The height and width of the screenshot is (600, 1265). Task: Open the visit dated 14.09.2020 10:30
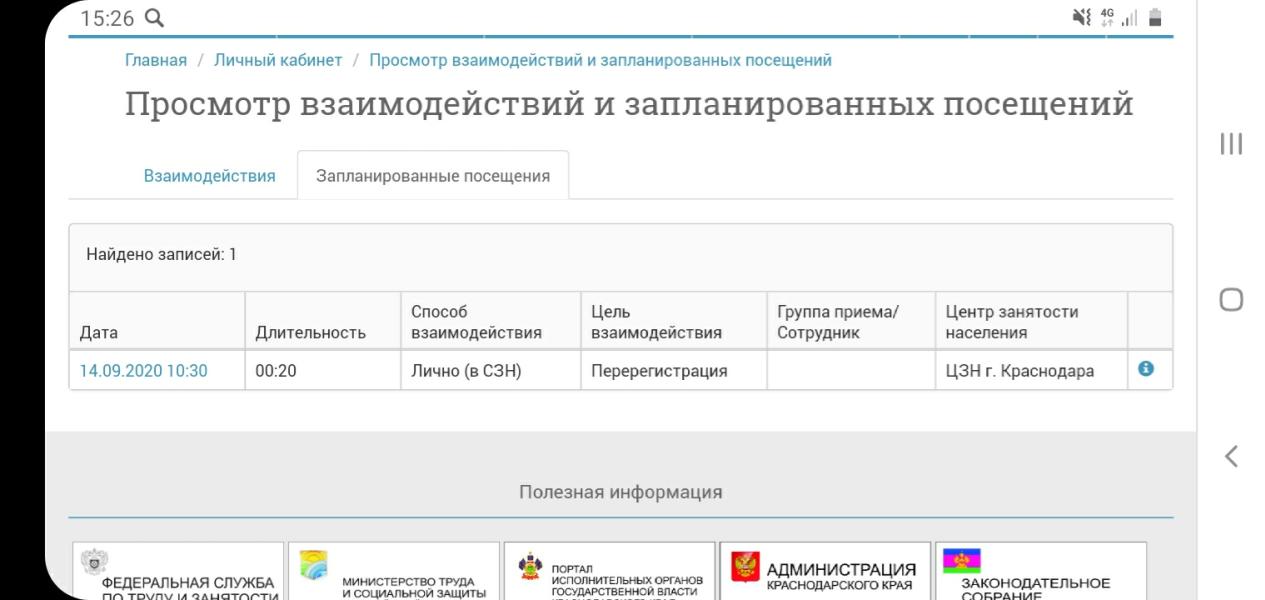(144, 371)
